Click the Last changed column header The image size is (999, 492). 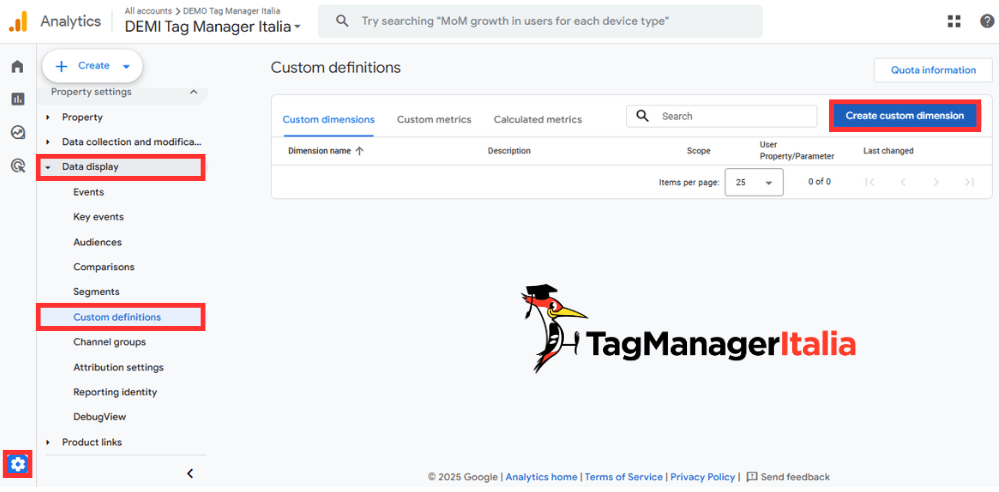888,151
